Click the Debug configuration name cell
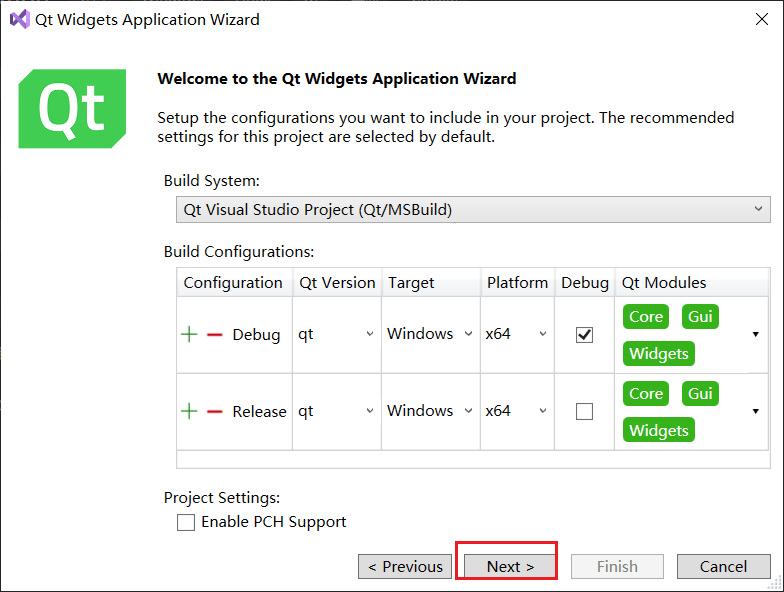784x592 pixels. click(256, 334)
